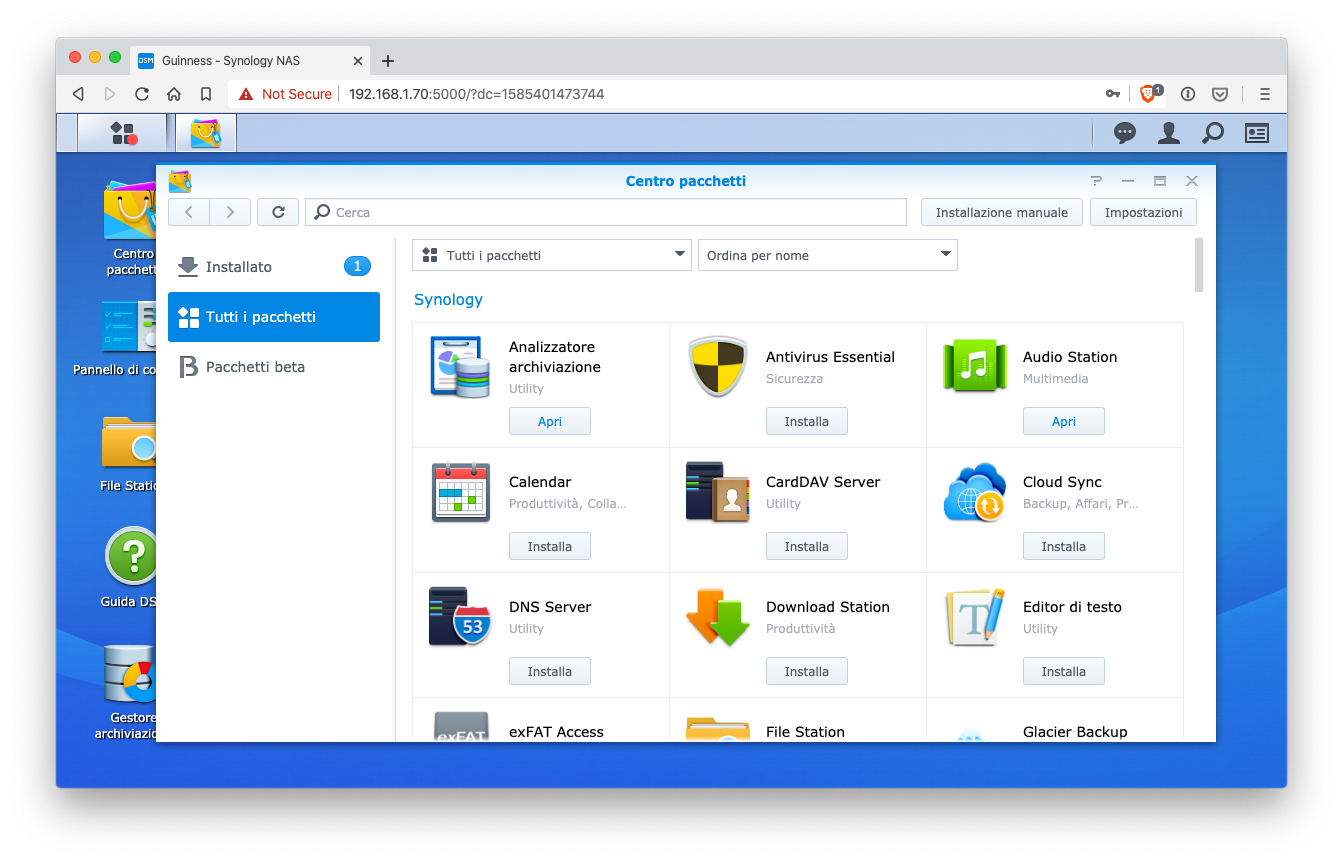Click the CardDAV Server package icon
This screenshot has height=862, width=1343.
(718, 492)
